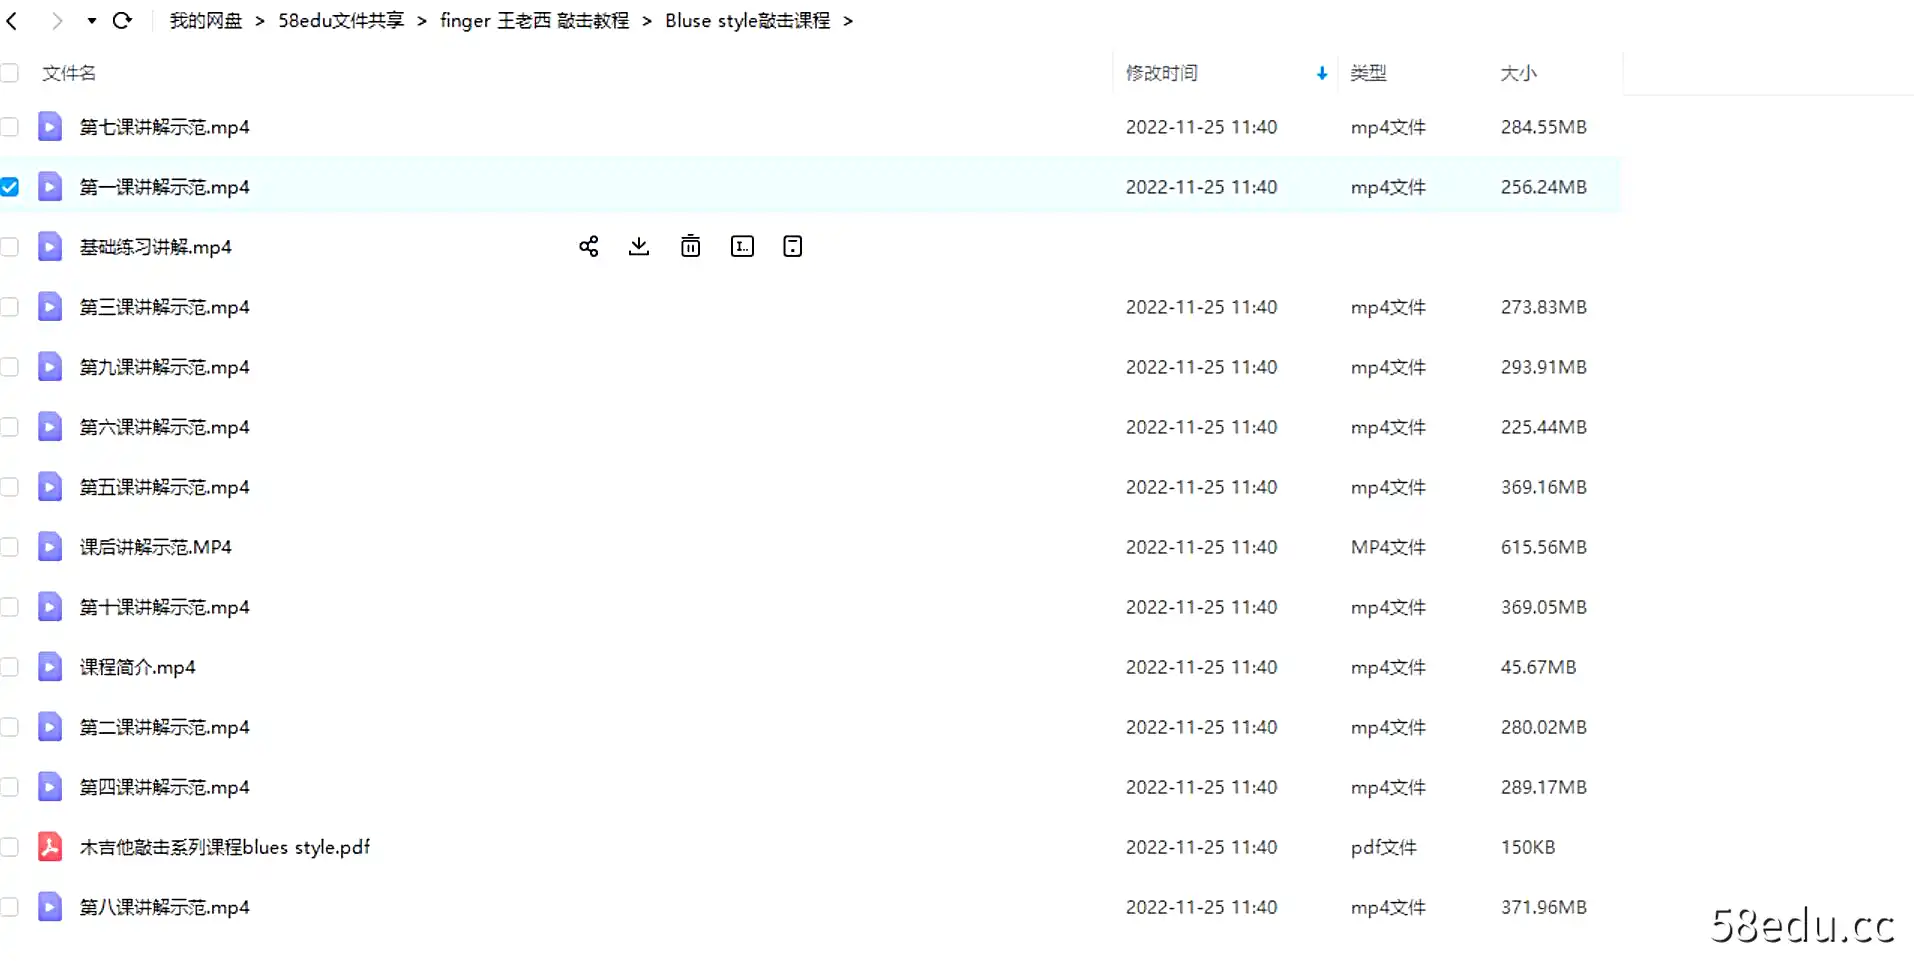Uncheck the 第一课讲解示范.mp4 checkbox
The image size is (1914, 962).
point(10,187)
